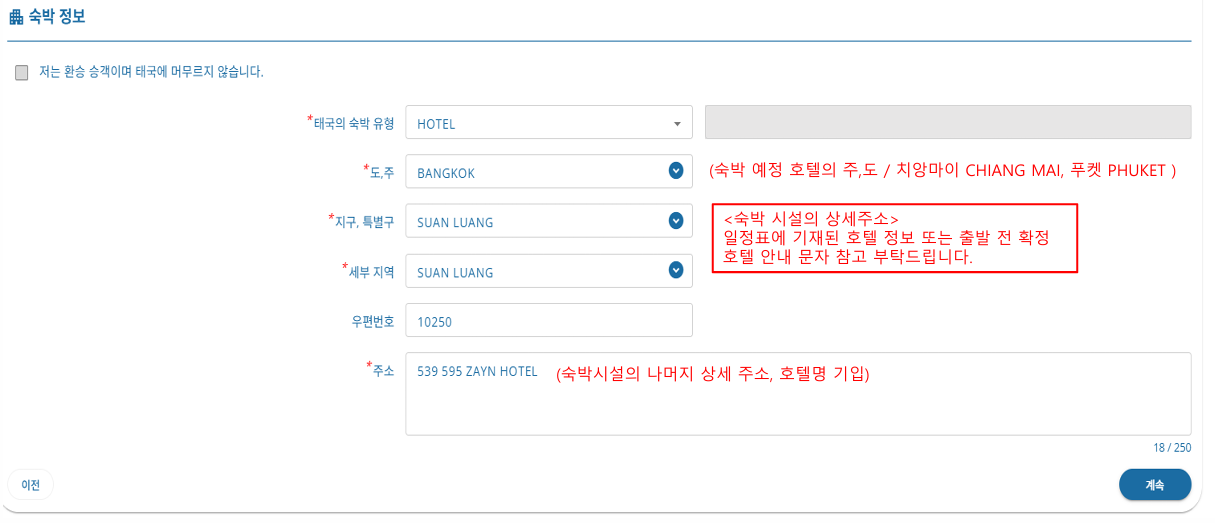Click the round chevron icon in 지구, 특별구 field
The image size is (1215, 523).
[676, 220]
